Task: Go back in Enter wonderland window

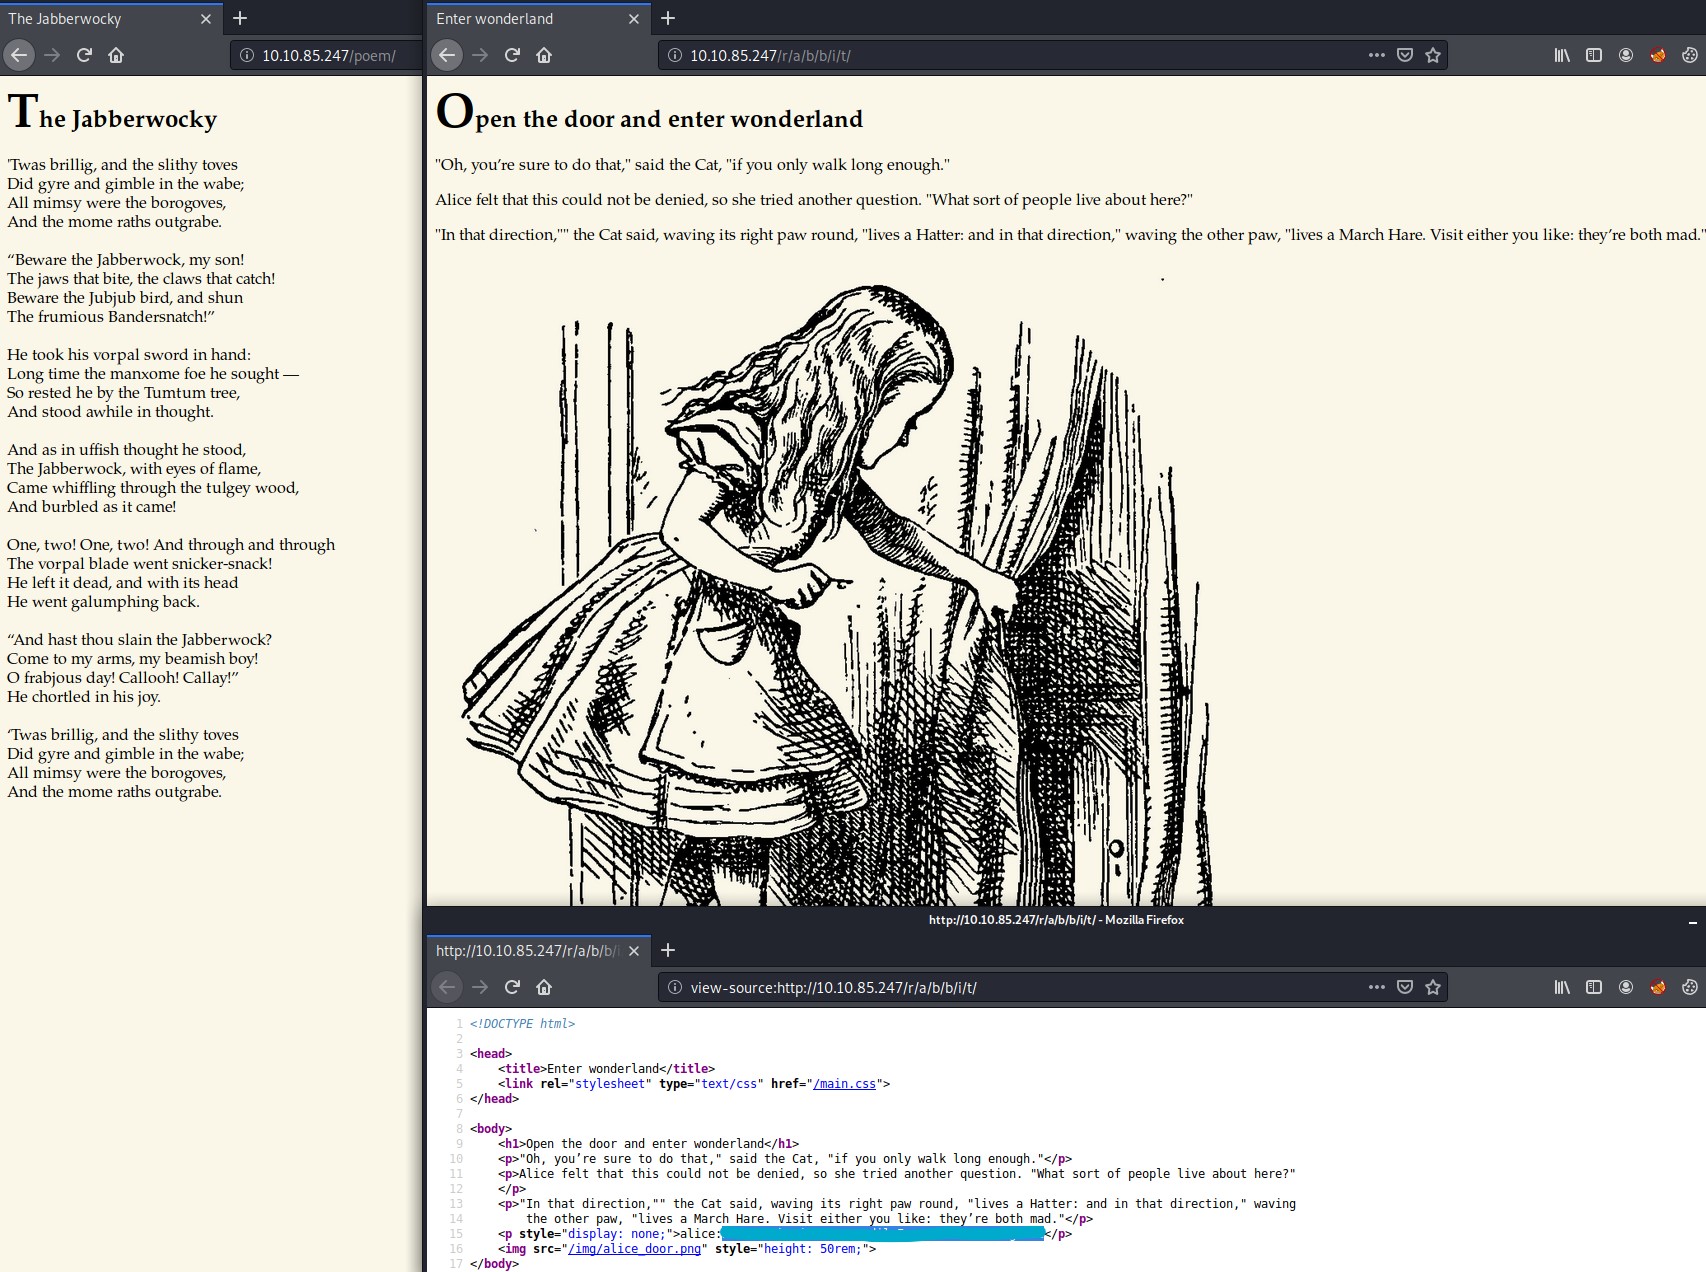Action: [x=446, y=55]
